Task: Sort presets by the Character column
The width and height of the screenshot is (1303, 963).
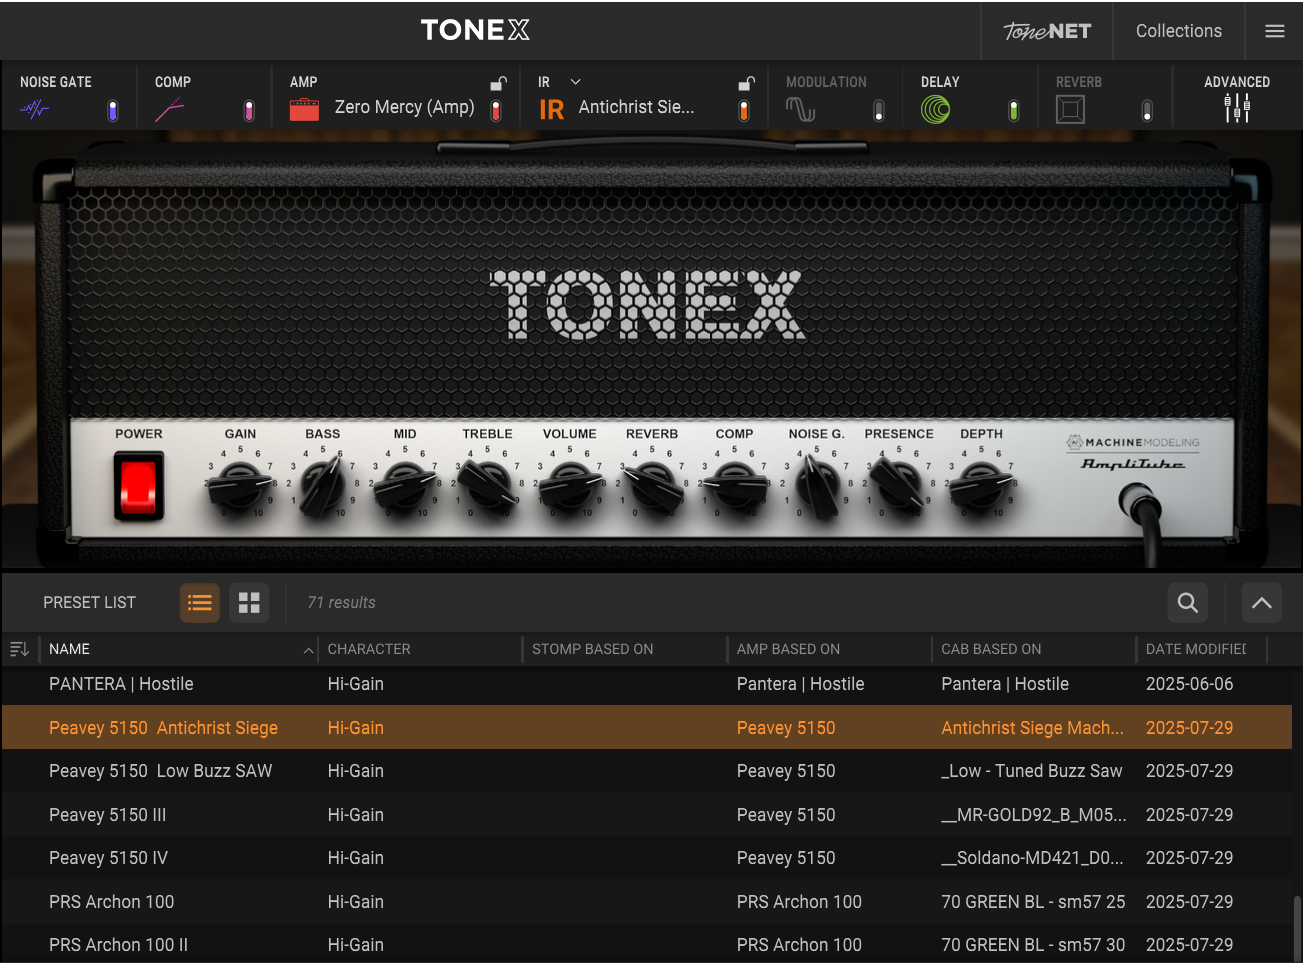Action: coord(420,649)
